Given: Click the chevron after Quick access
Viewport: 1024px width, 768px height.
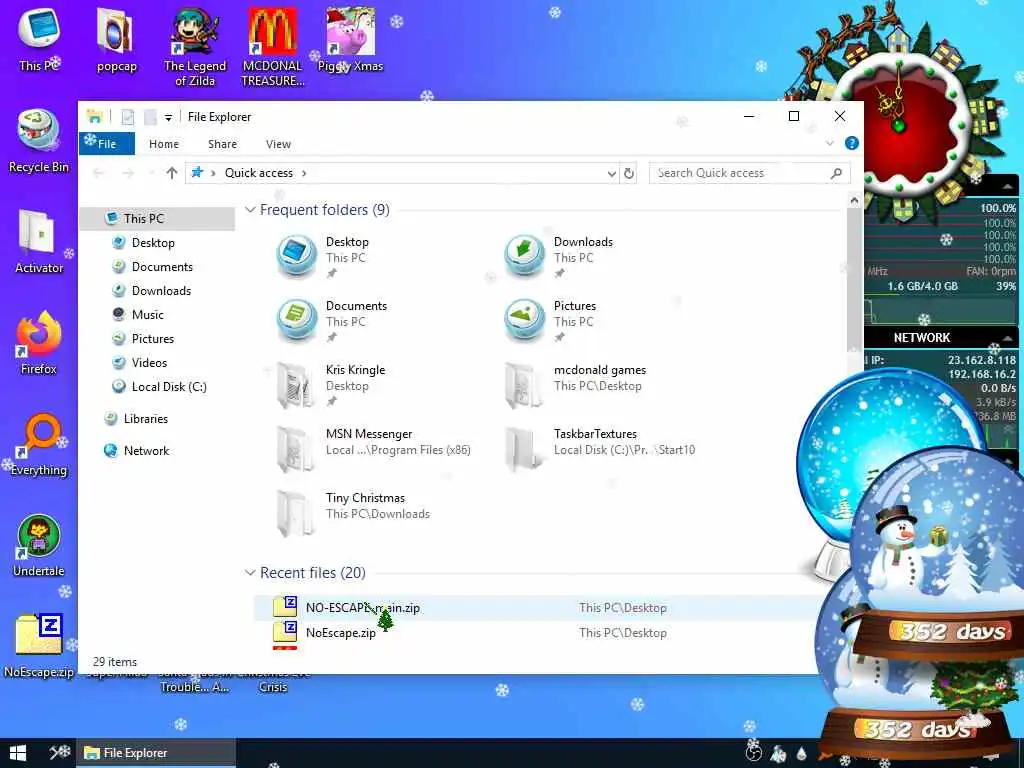Looking at the screenshot, I should click(304, 173).
